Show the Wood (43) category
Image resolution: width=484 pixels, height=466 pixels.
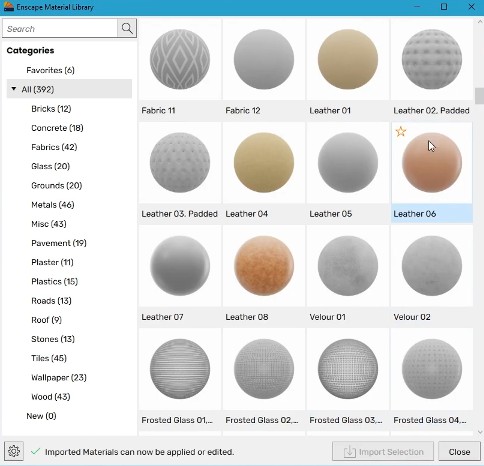pos(51,397)
